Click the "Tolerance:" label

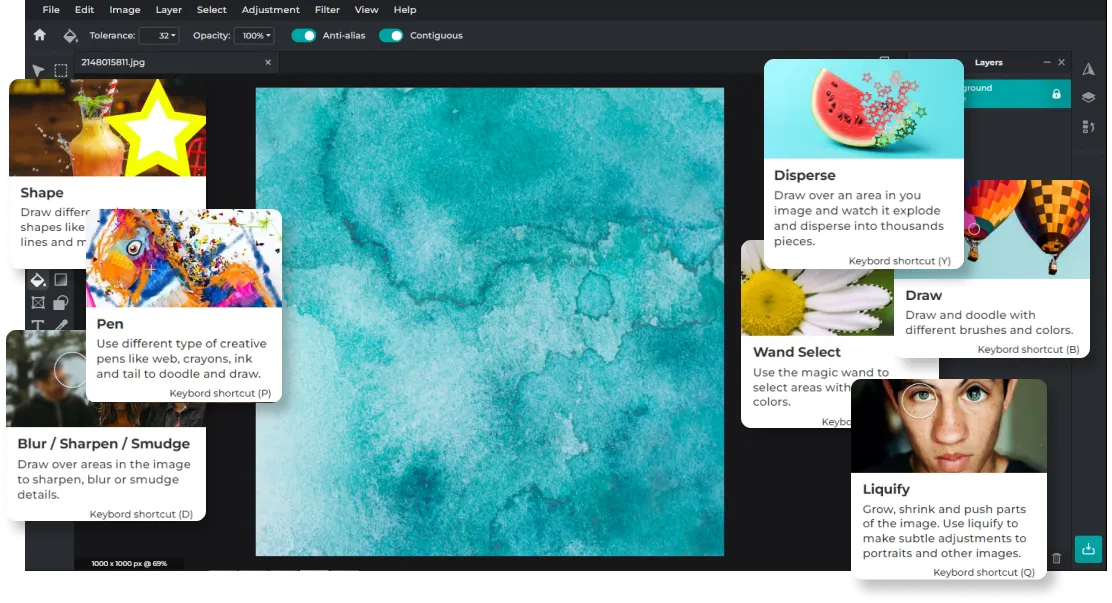(112, 35)
